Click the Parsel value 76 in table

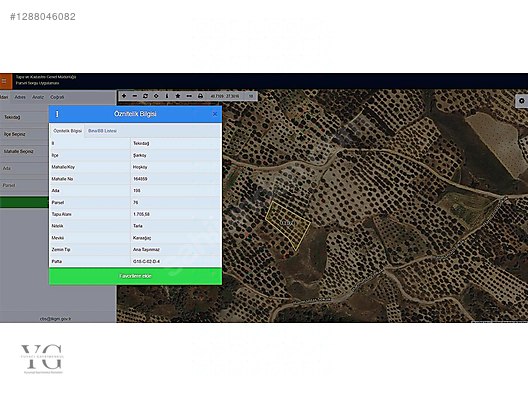(136, 202)
